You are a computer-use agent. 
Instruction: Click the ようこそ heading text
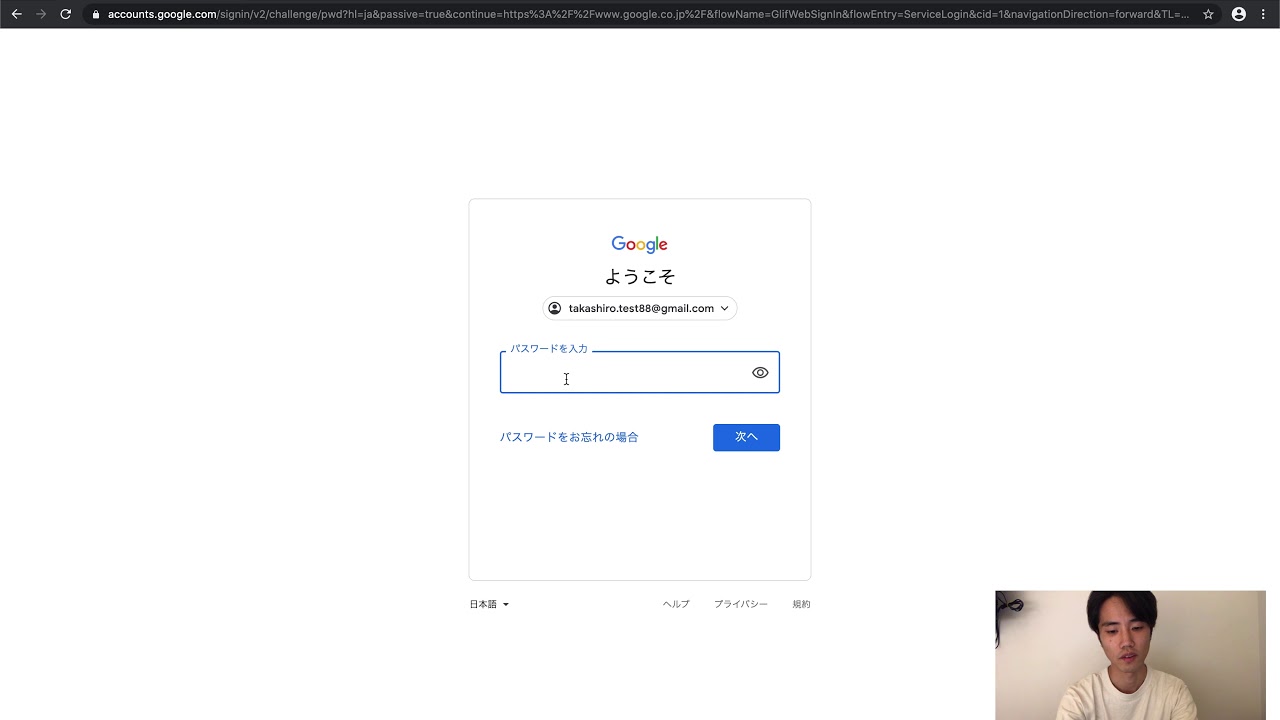point(640,277)
